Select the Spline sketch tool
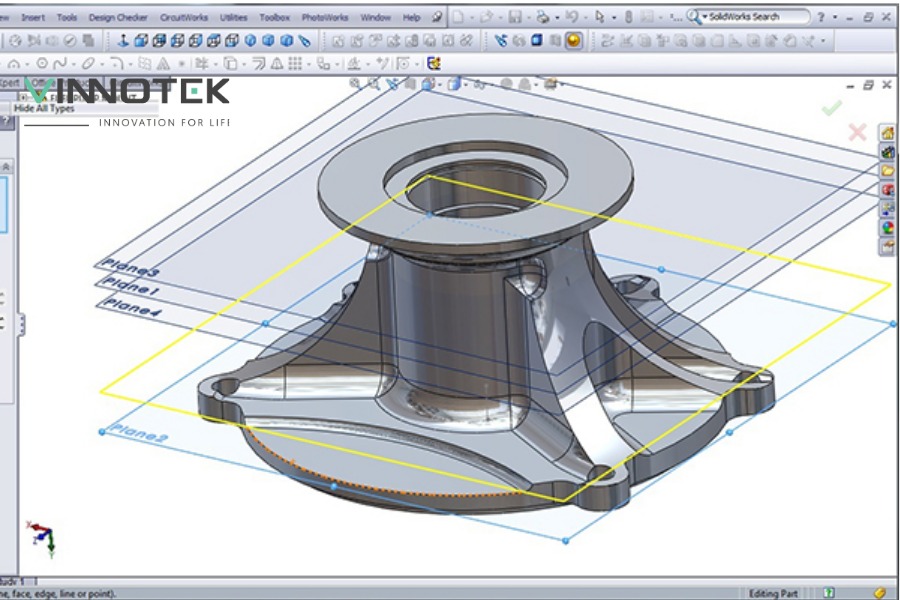 (60, 63)
